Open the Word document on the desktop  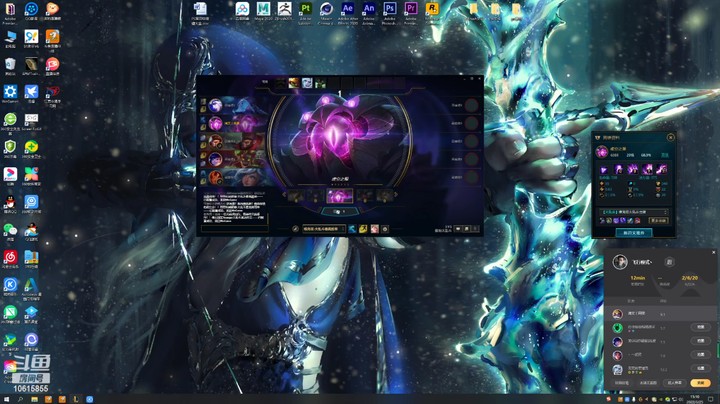[200, 13]
